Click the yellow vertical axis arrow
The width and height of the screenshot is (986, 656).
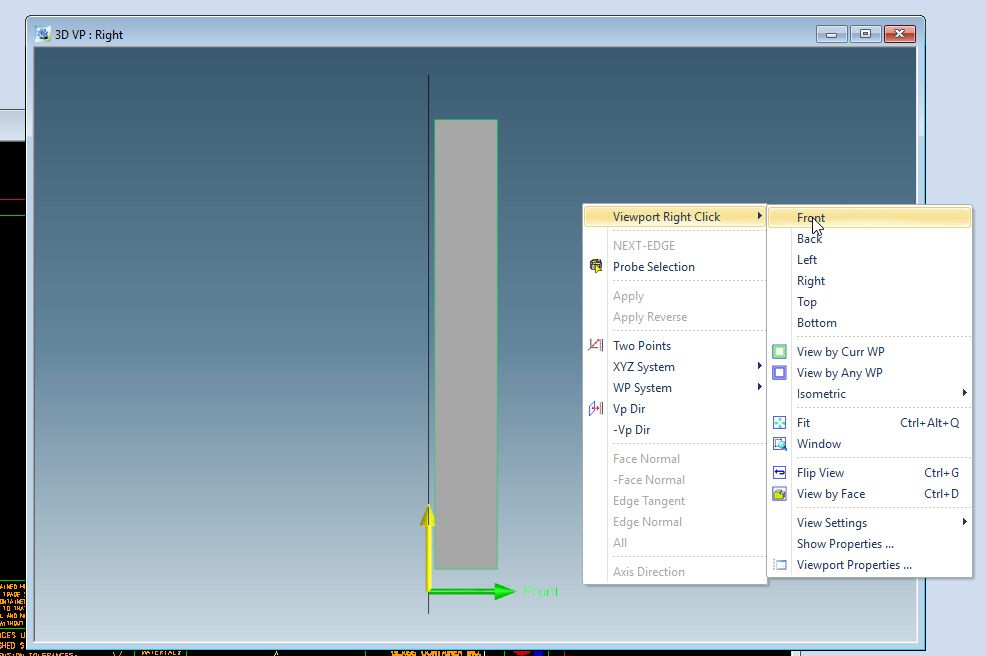tap(428, 547)
